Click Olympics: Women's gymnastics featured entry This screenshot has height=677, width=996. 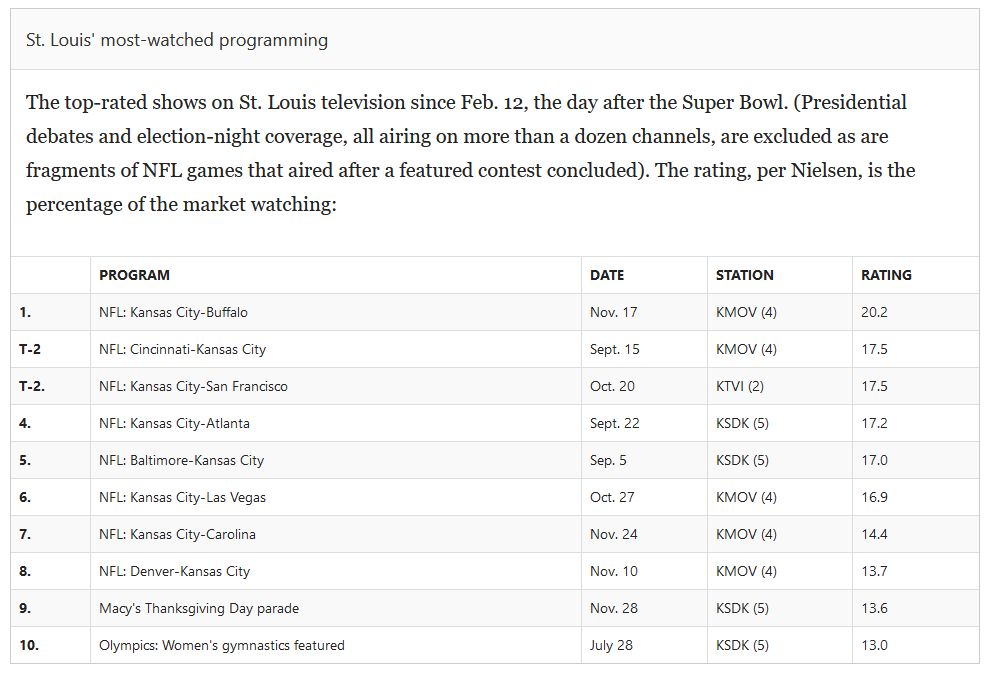(x=222, y=645)
